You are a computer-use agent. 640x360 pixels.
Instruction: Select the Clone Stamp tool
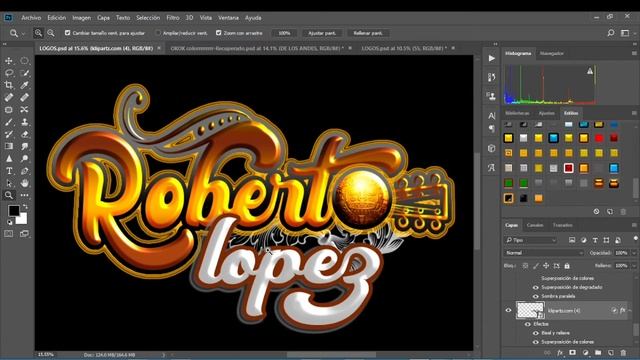[24, 122]
